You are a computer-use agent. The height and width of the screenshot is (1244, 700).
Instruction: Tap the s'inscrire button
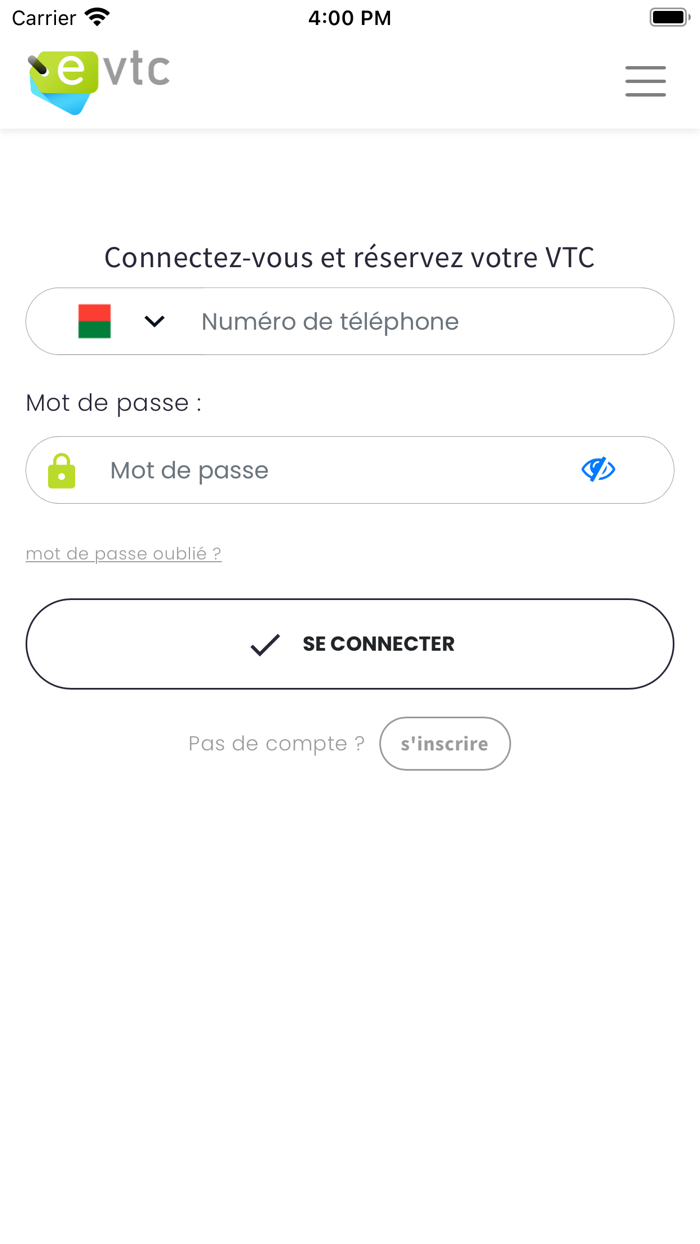coord(445,743)
